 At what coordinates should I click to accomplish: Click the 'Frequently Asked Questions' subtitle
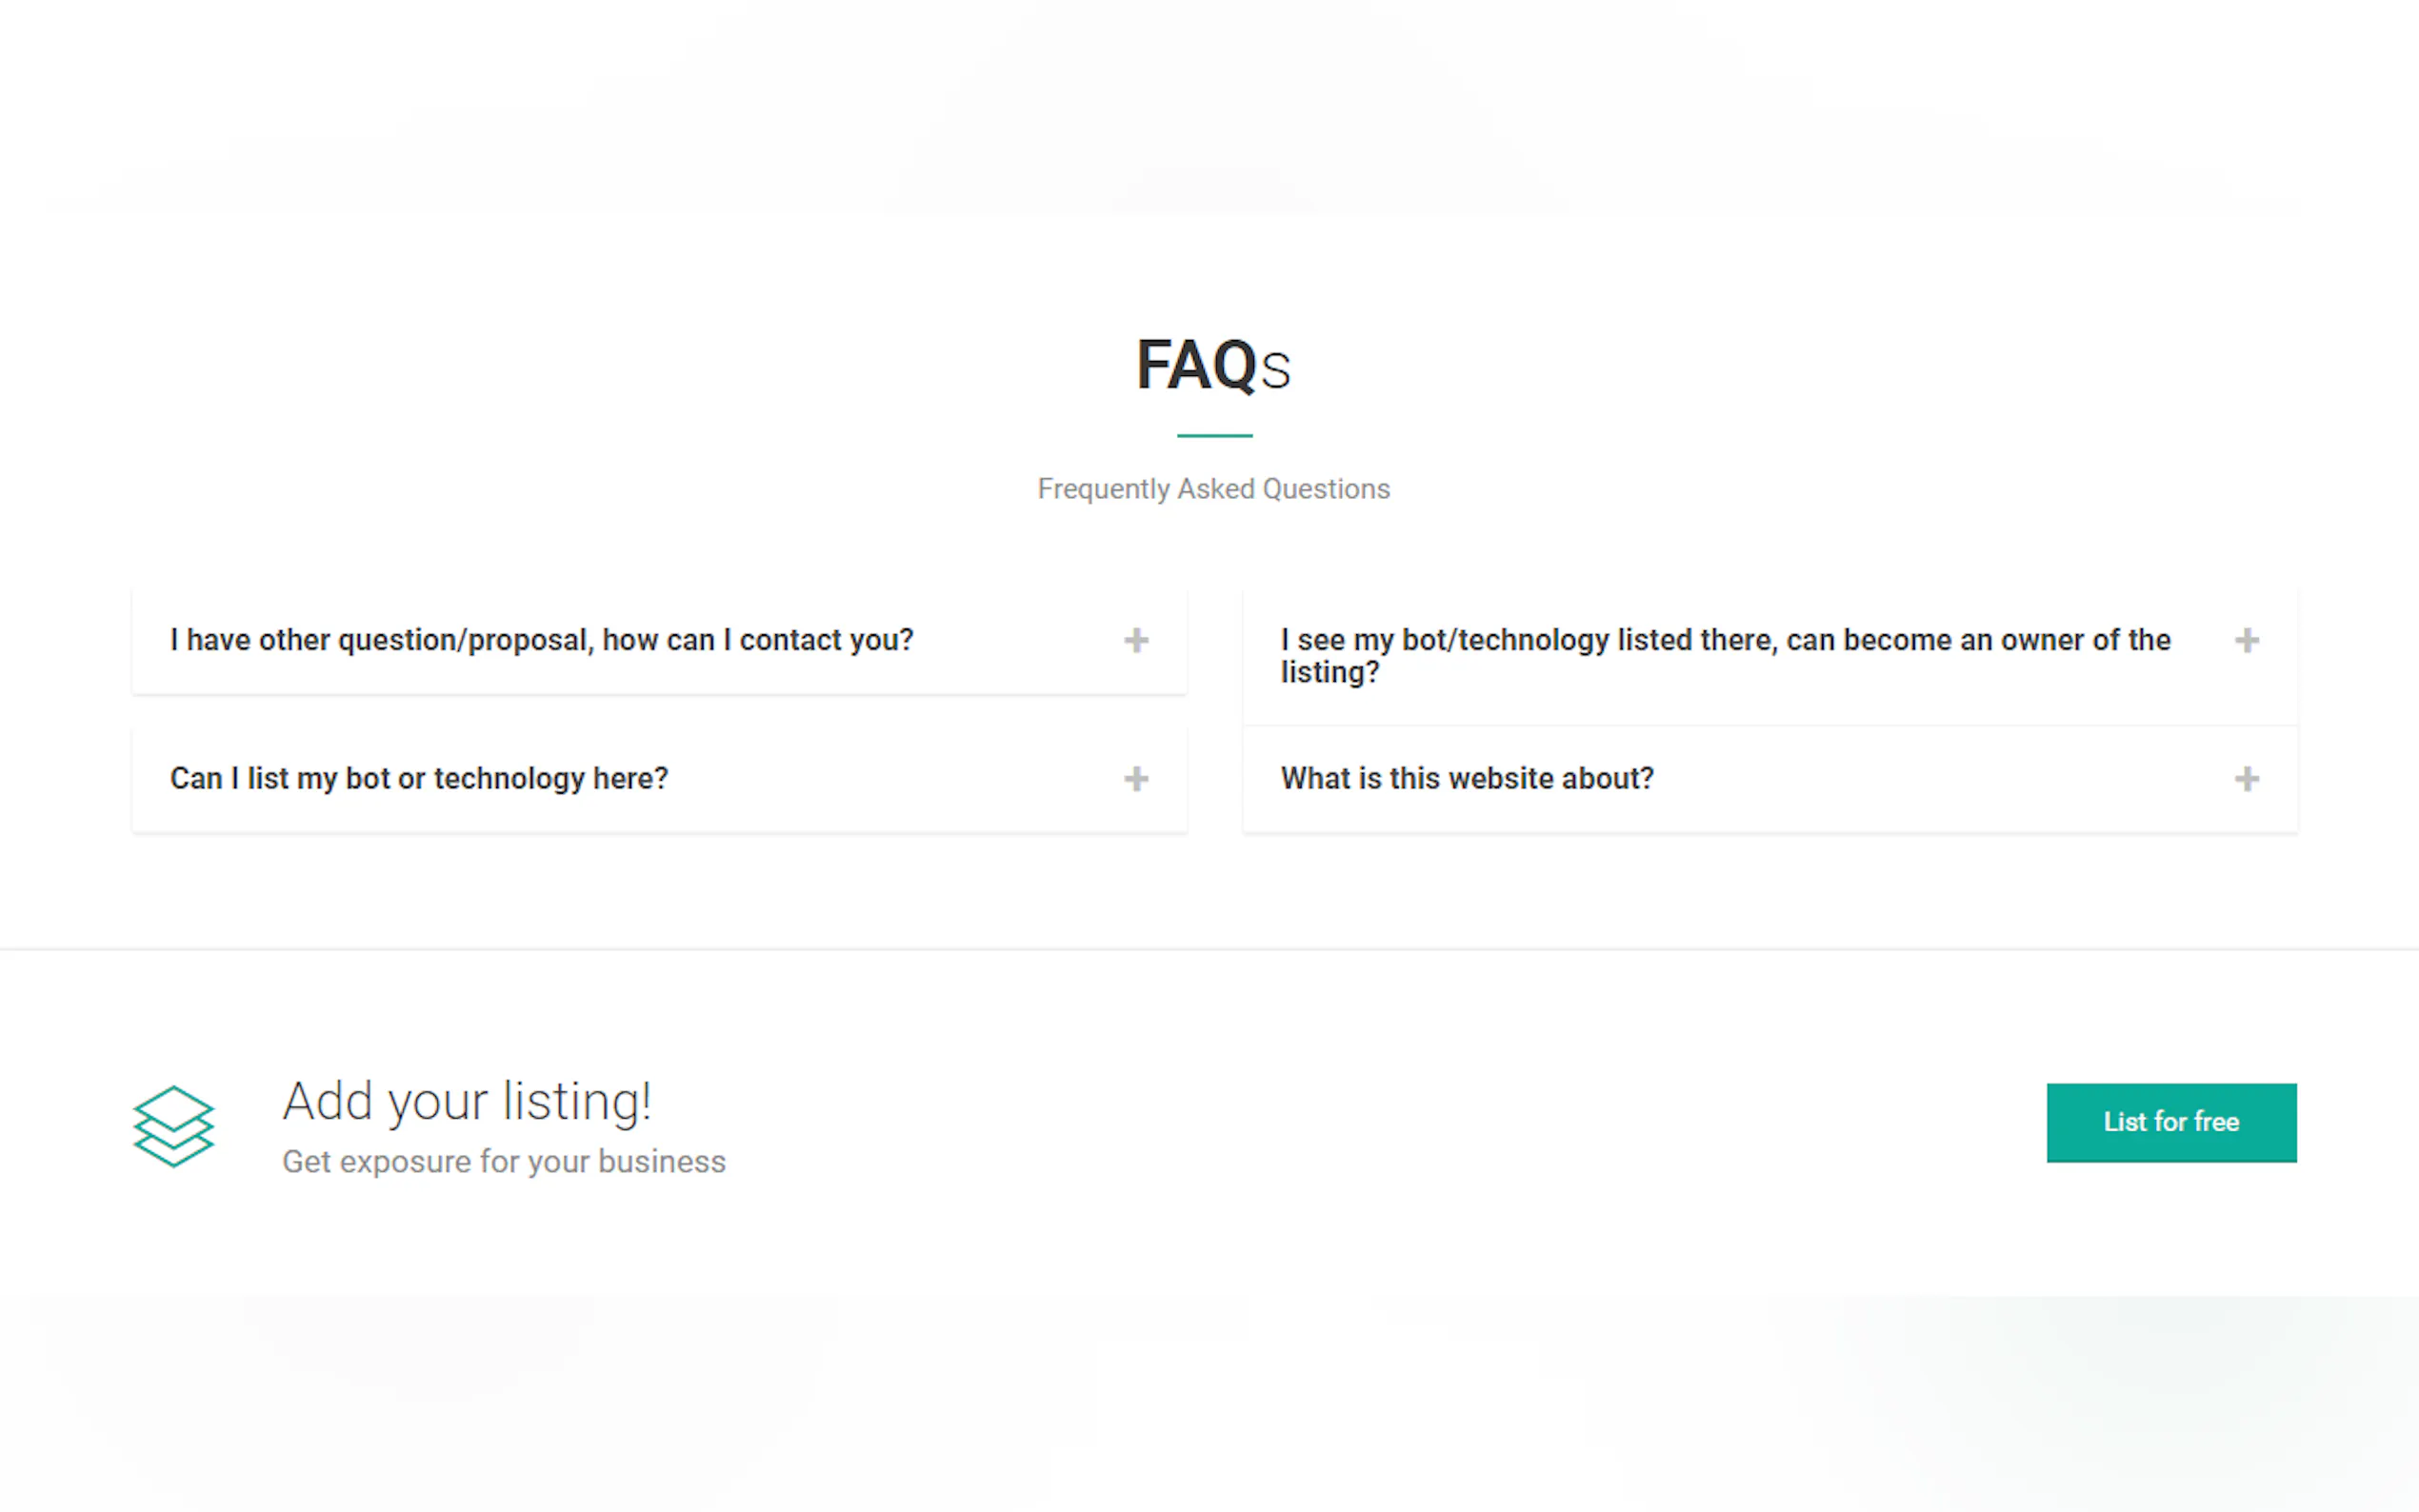point(1212,489)
